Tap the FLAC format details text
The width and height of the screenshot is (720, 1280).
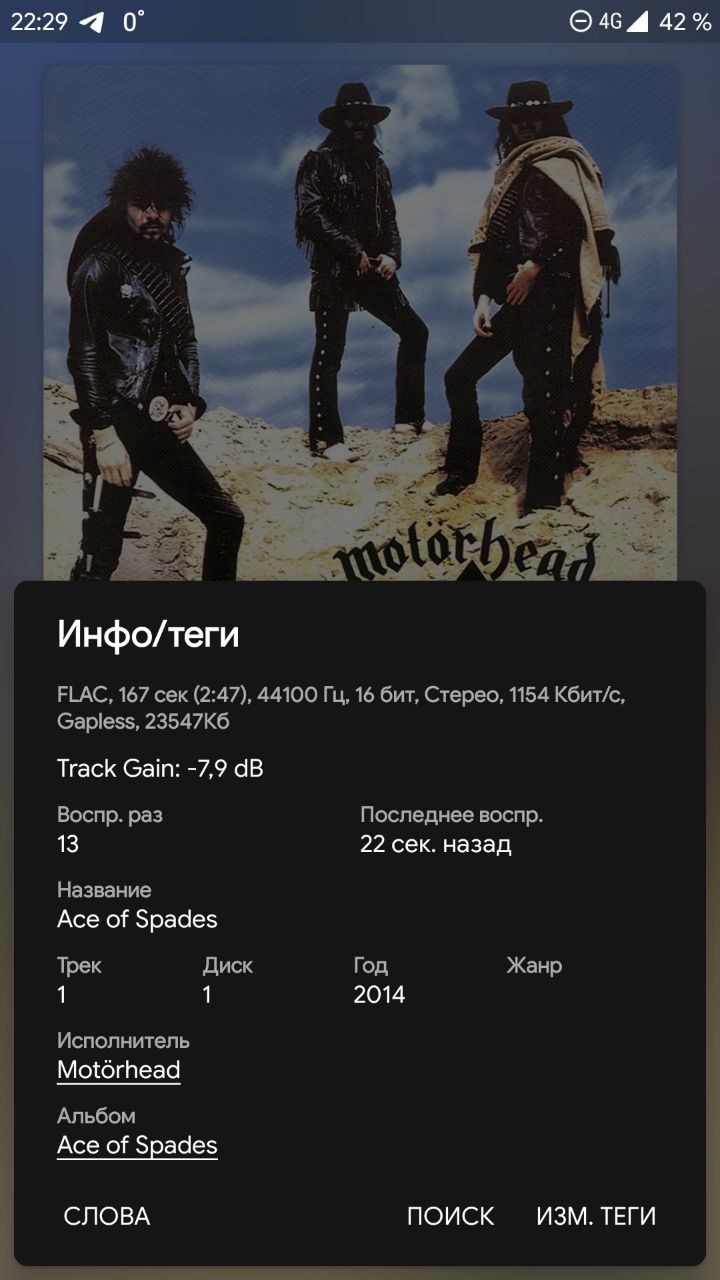point(341,707)
